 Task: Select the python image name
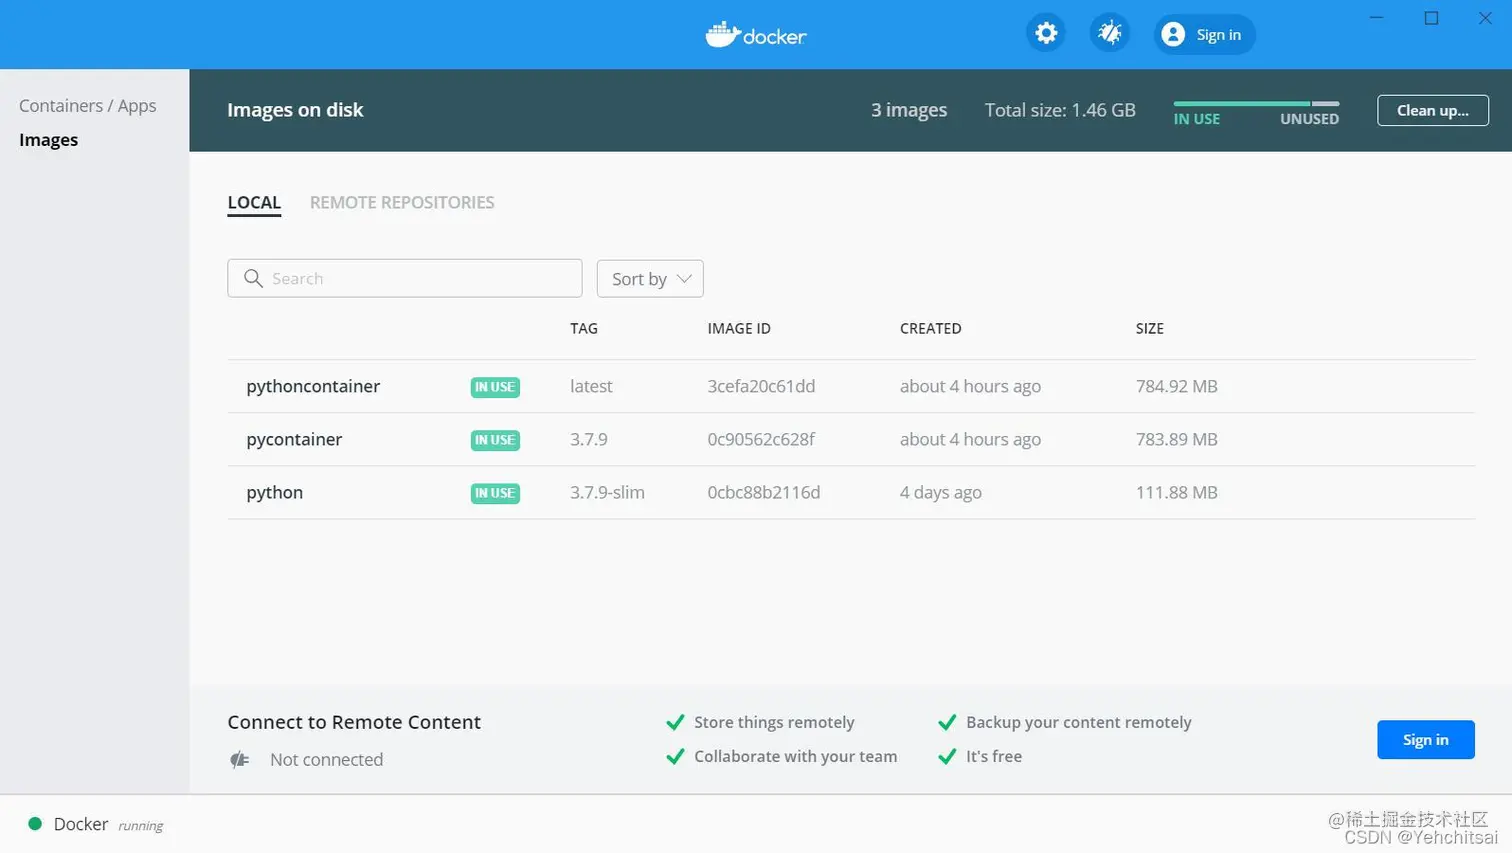pos(275,492)
